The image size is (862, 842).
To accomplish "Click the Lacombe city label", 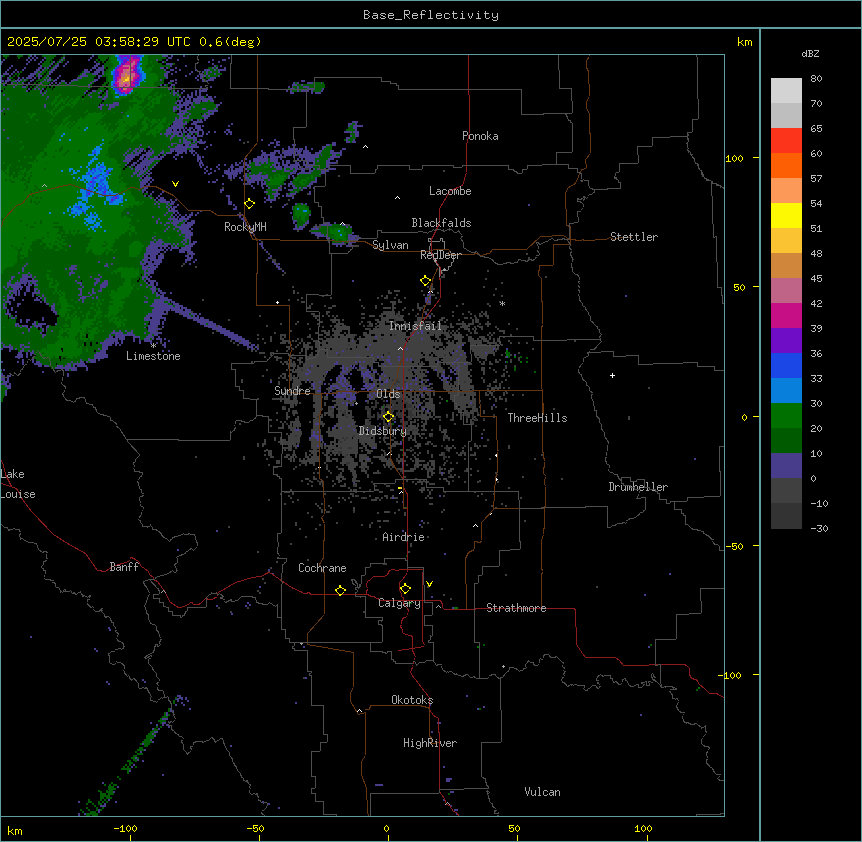I will [450, 191].
